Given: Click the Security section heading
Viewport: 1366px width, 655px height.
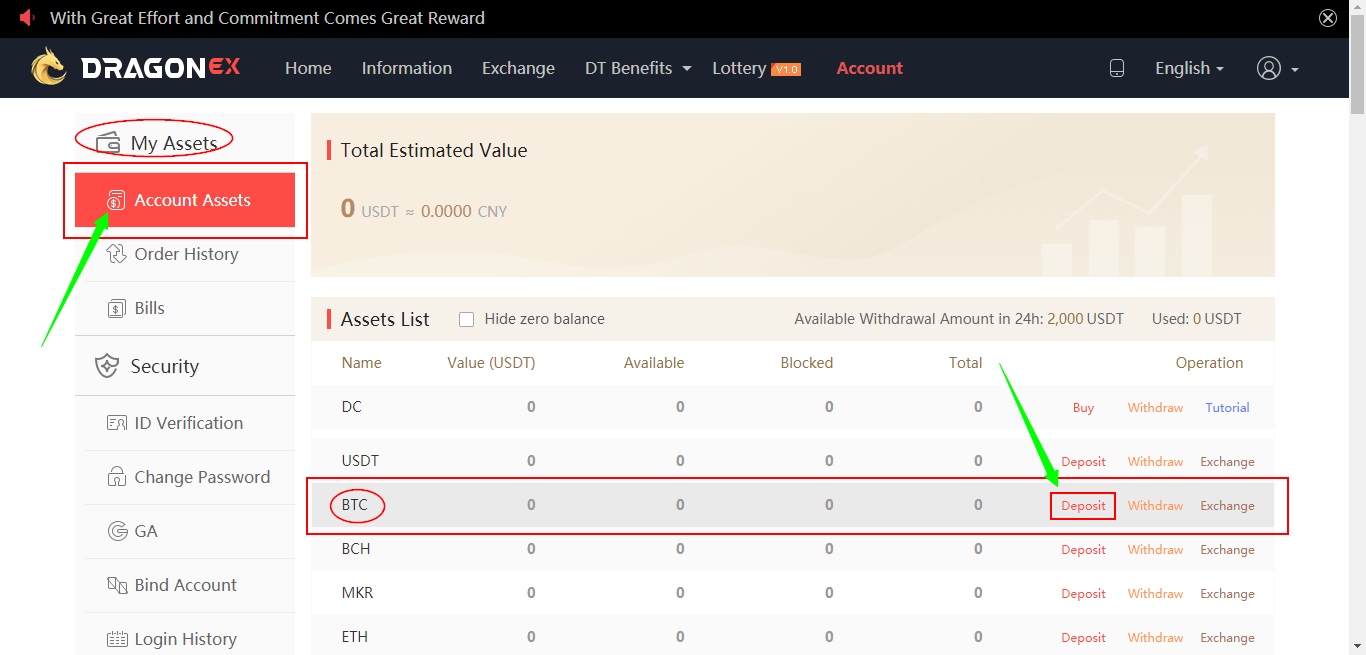Looking at the screenshot, I should pyautogui.click(x=165, y=366).
